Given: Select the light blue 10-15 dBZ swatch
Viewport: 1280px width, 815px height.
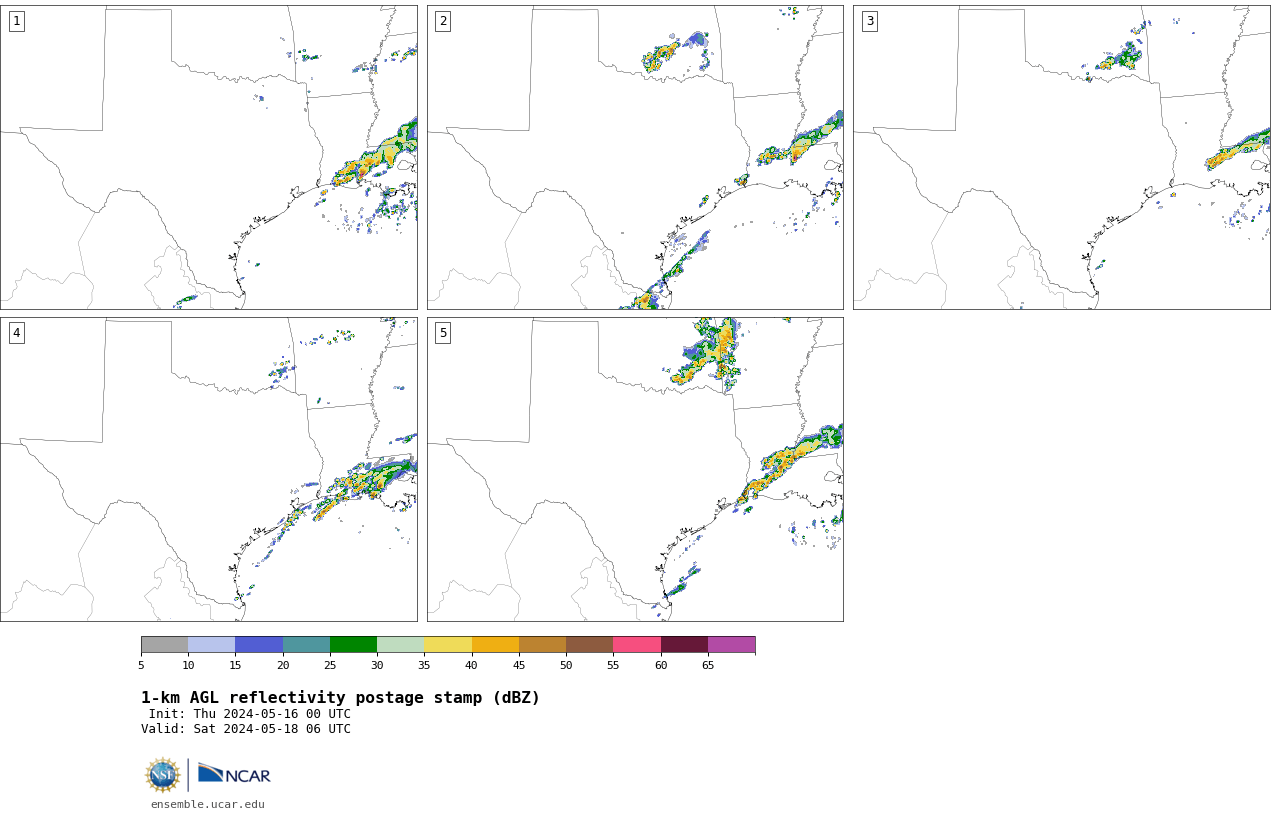Looking at the screenshot, I should pos(212,645).
